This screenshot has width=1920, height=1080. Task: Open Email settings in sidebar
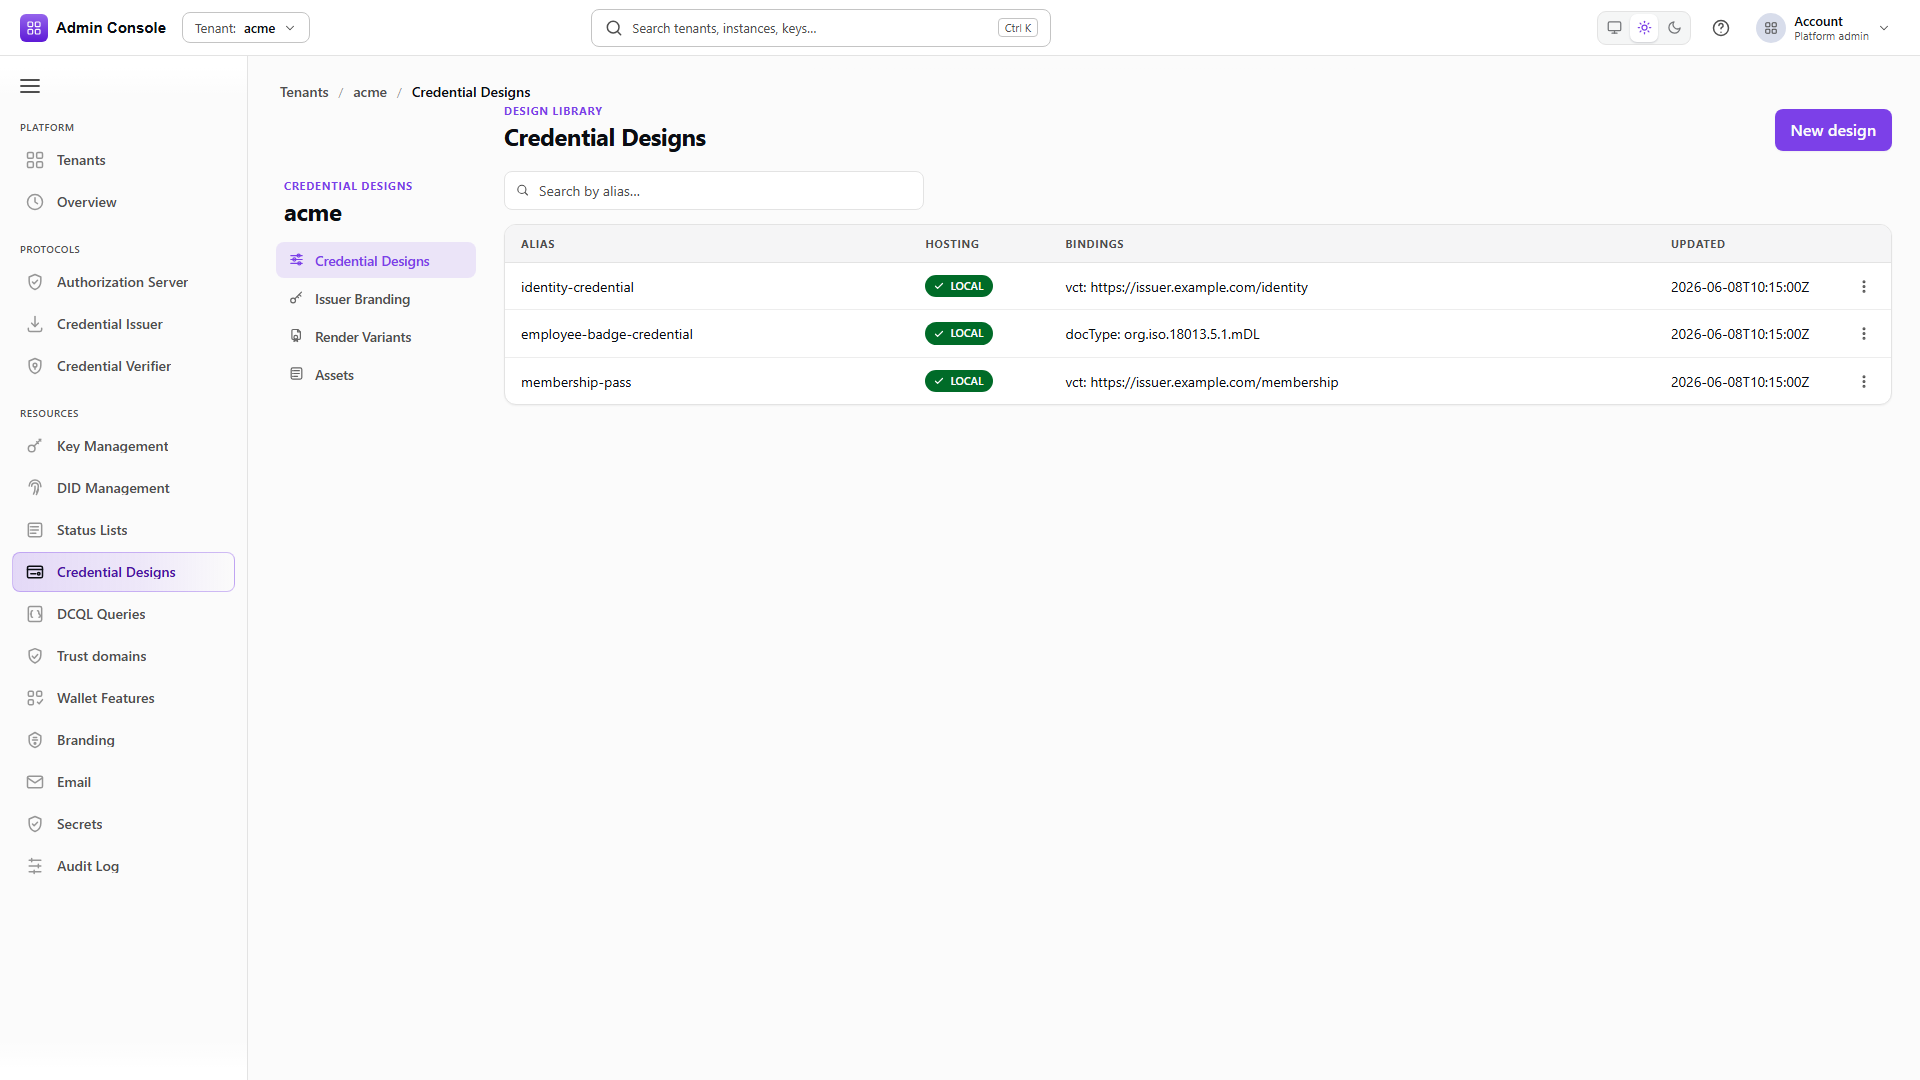coord(123,782)
